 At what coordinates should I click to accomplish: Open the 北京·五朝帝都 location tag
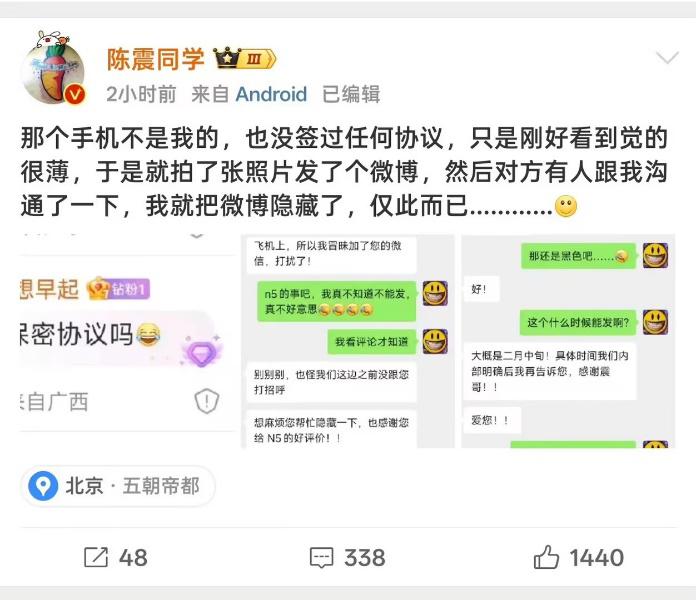tap(118, 486)
